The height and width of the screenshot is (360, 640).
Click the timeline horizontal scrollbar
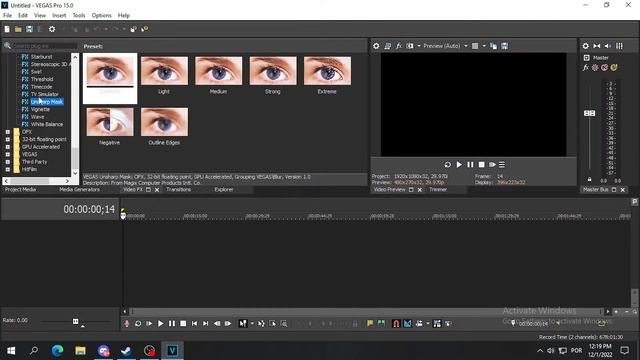coord(366,312)
